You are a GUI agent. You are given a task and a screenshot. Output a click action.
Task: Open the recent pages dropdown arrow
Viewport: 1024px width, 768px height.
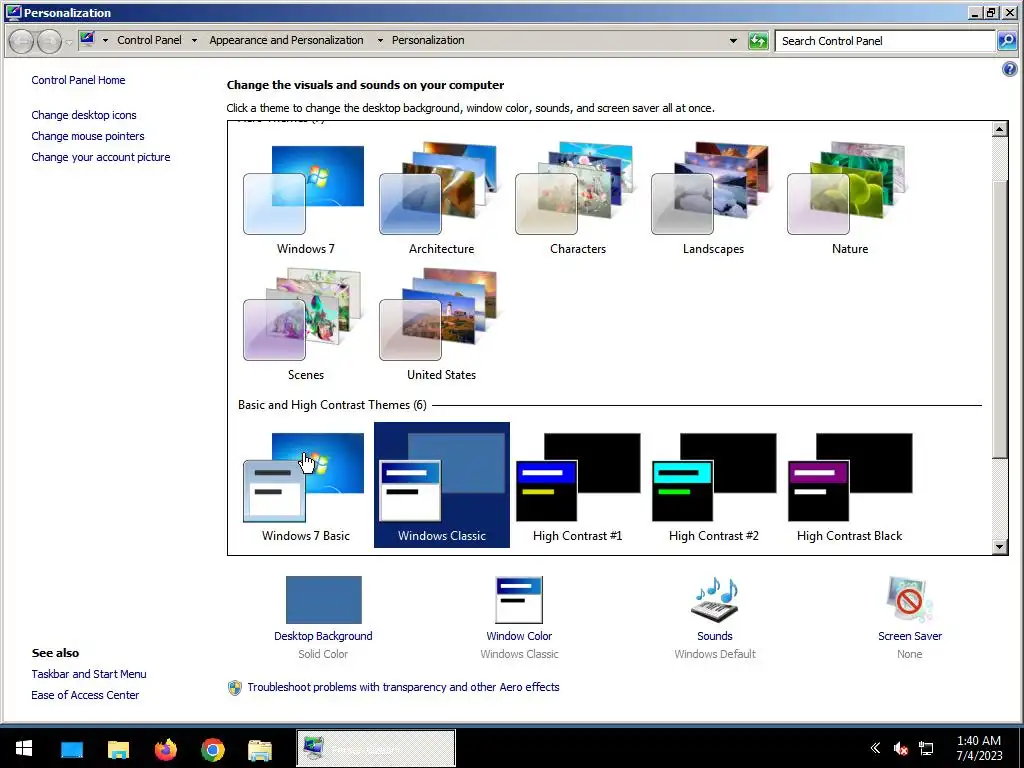69,42
